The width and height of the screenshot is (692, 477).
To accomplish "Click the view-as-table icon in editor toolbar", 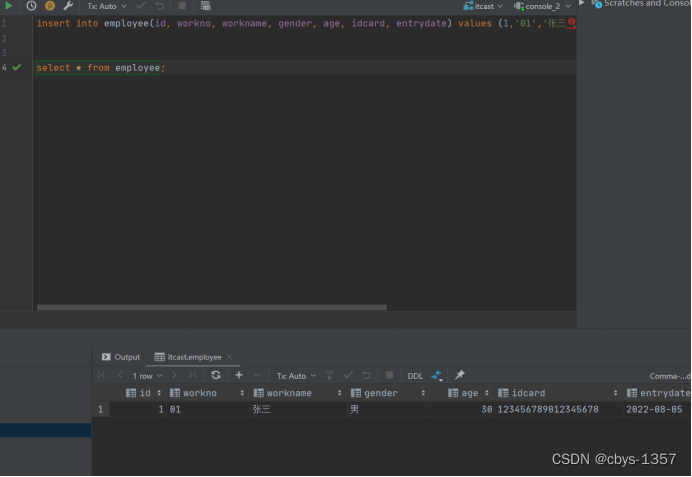I will [x=205, y=6].
